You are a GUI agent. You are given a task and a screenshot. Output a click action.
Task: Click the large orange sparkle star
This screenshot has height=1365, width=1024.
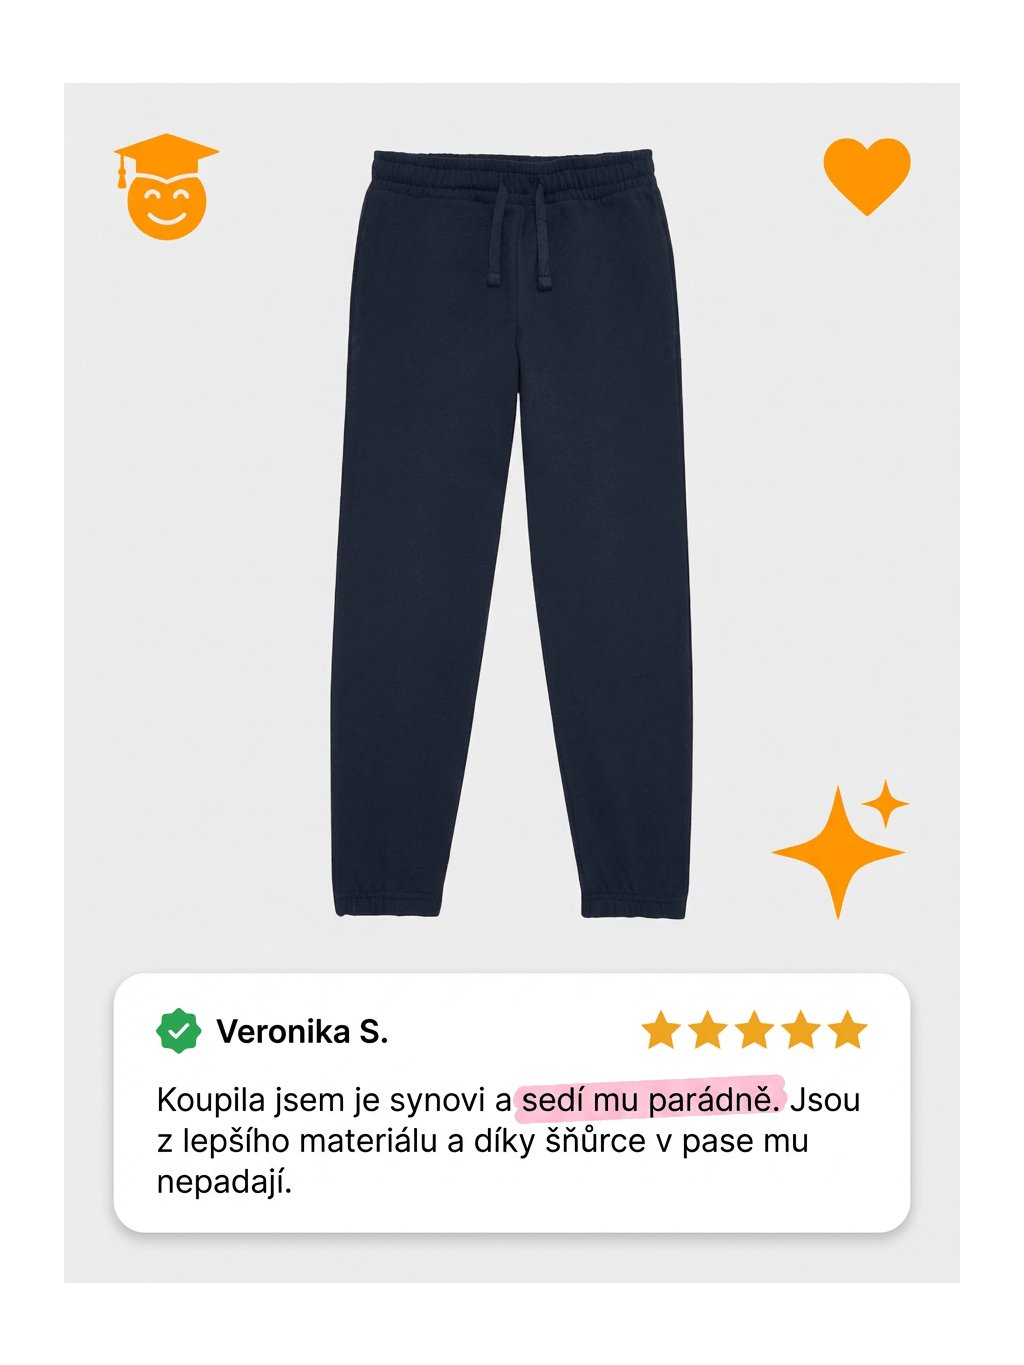[838, 853]
